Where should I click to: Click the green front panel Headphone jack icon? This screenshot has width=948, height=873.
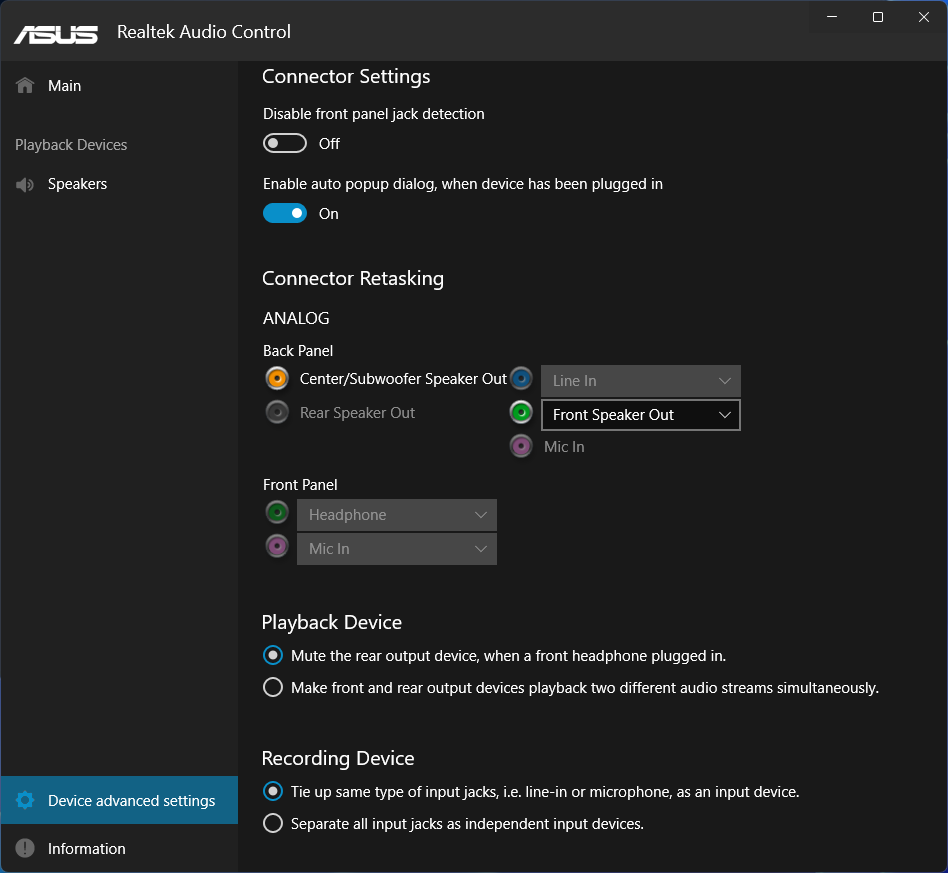coord(277,513)
